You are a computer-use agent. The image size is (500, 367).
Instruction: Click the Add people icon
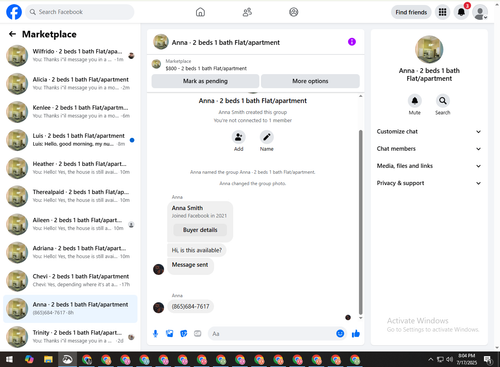point(239,137)
